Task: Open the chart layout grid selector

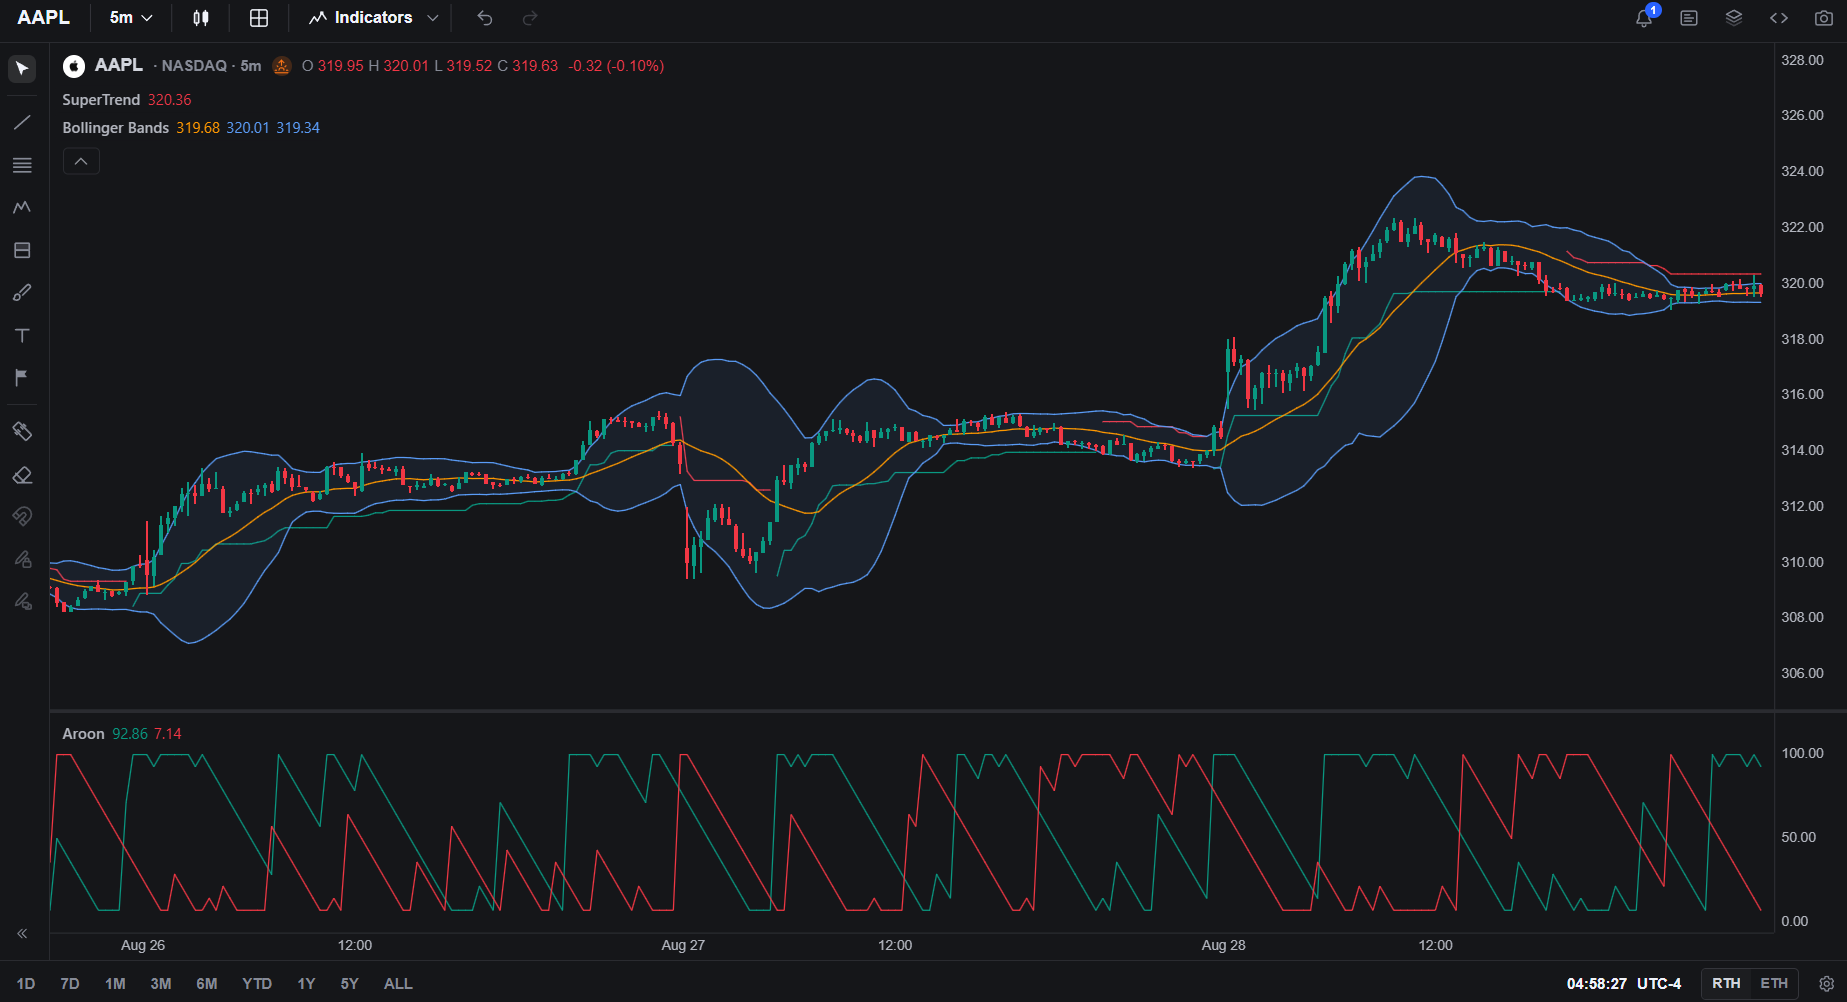Action: 259,18
